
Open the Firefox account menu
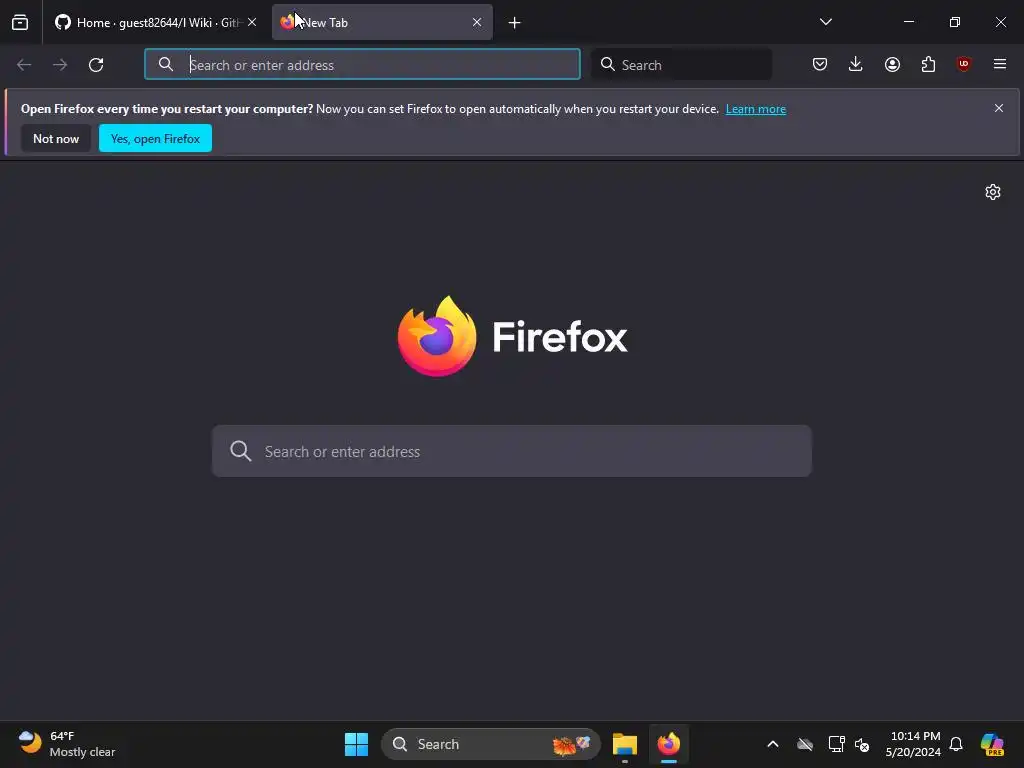tap(892, 64)
